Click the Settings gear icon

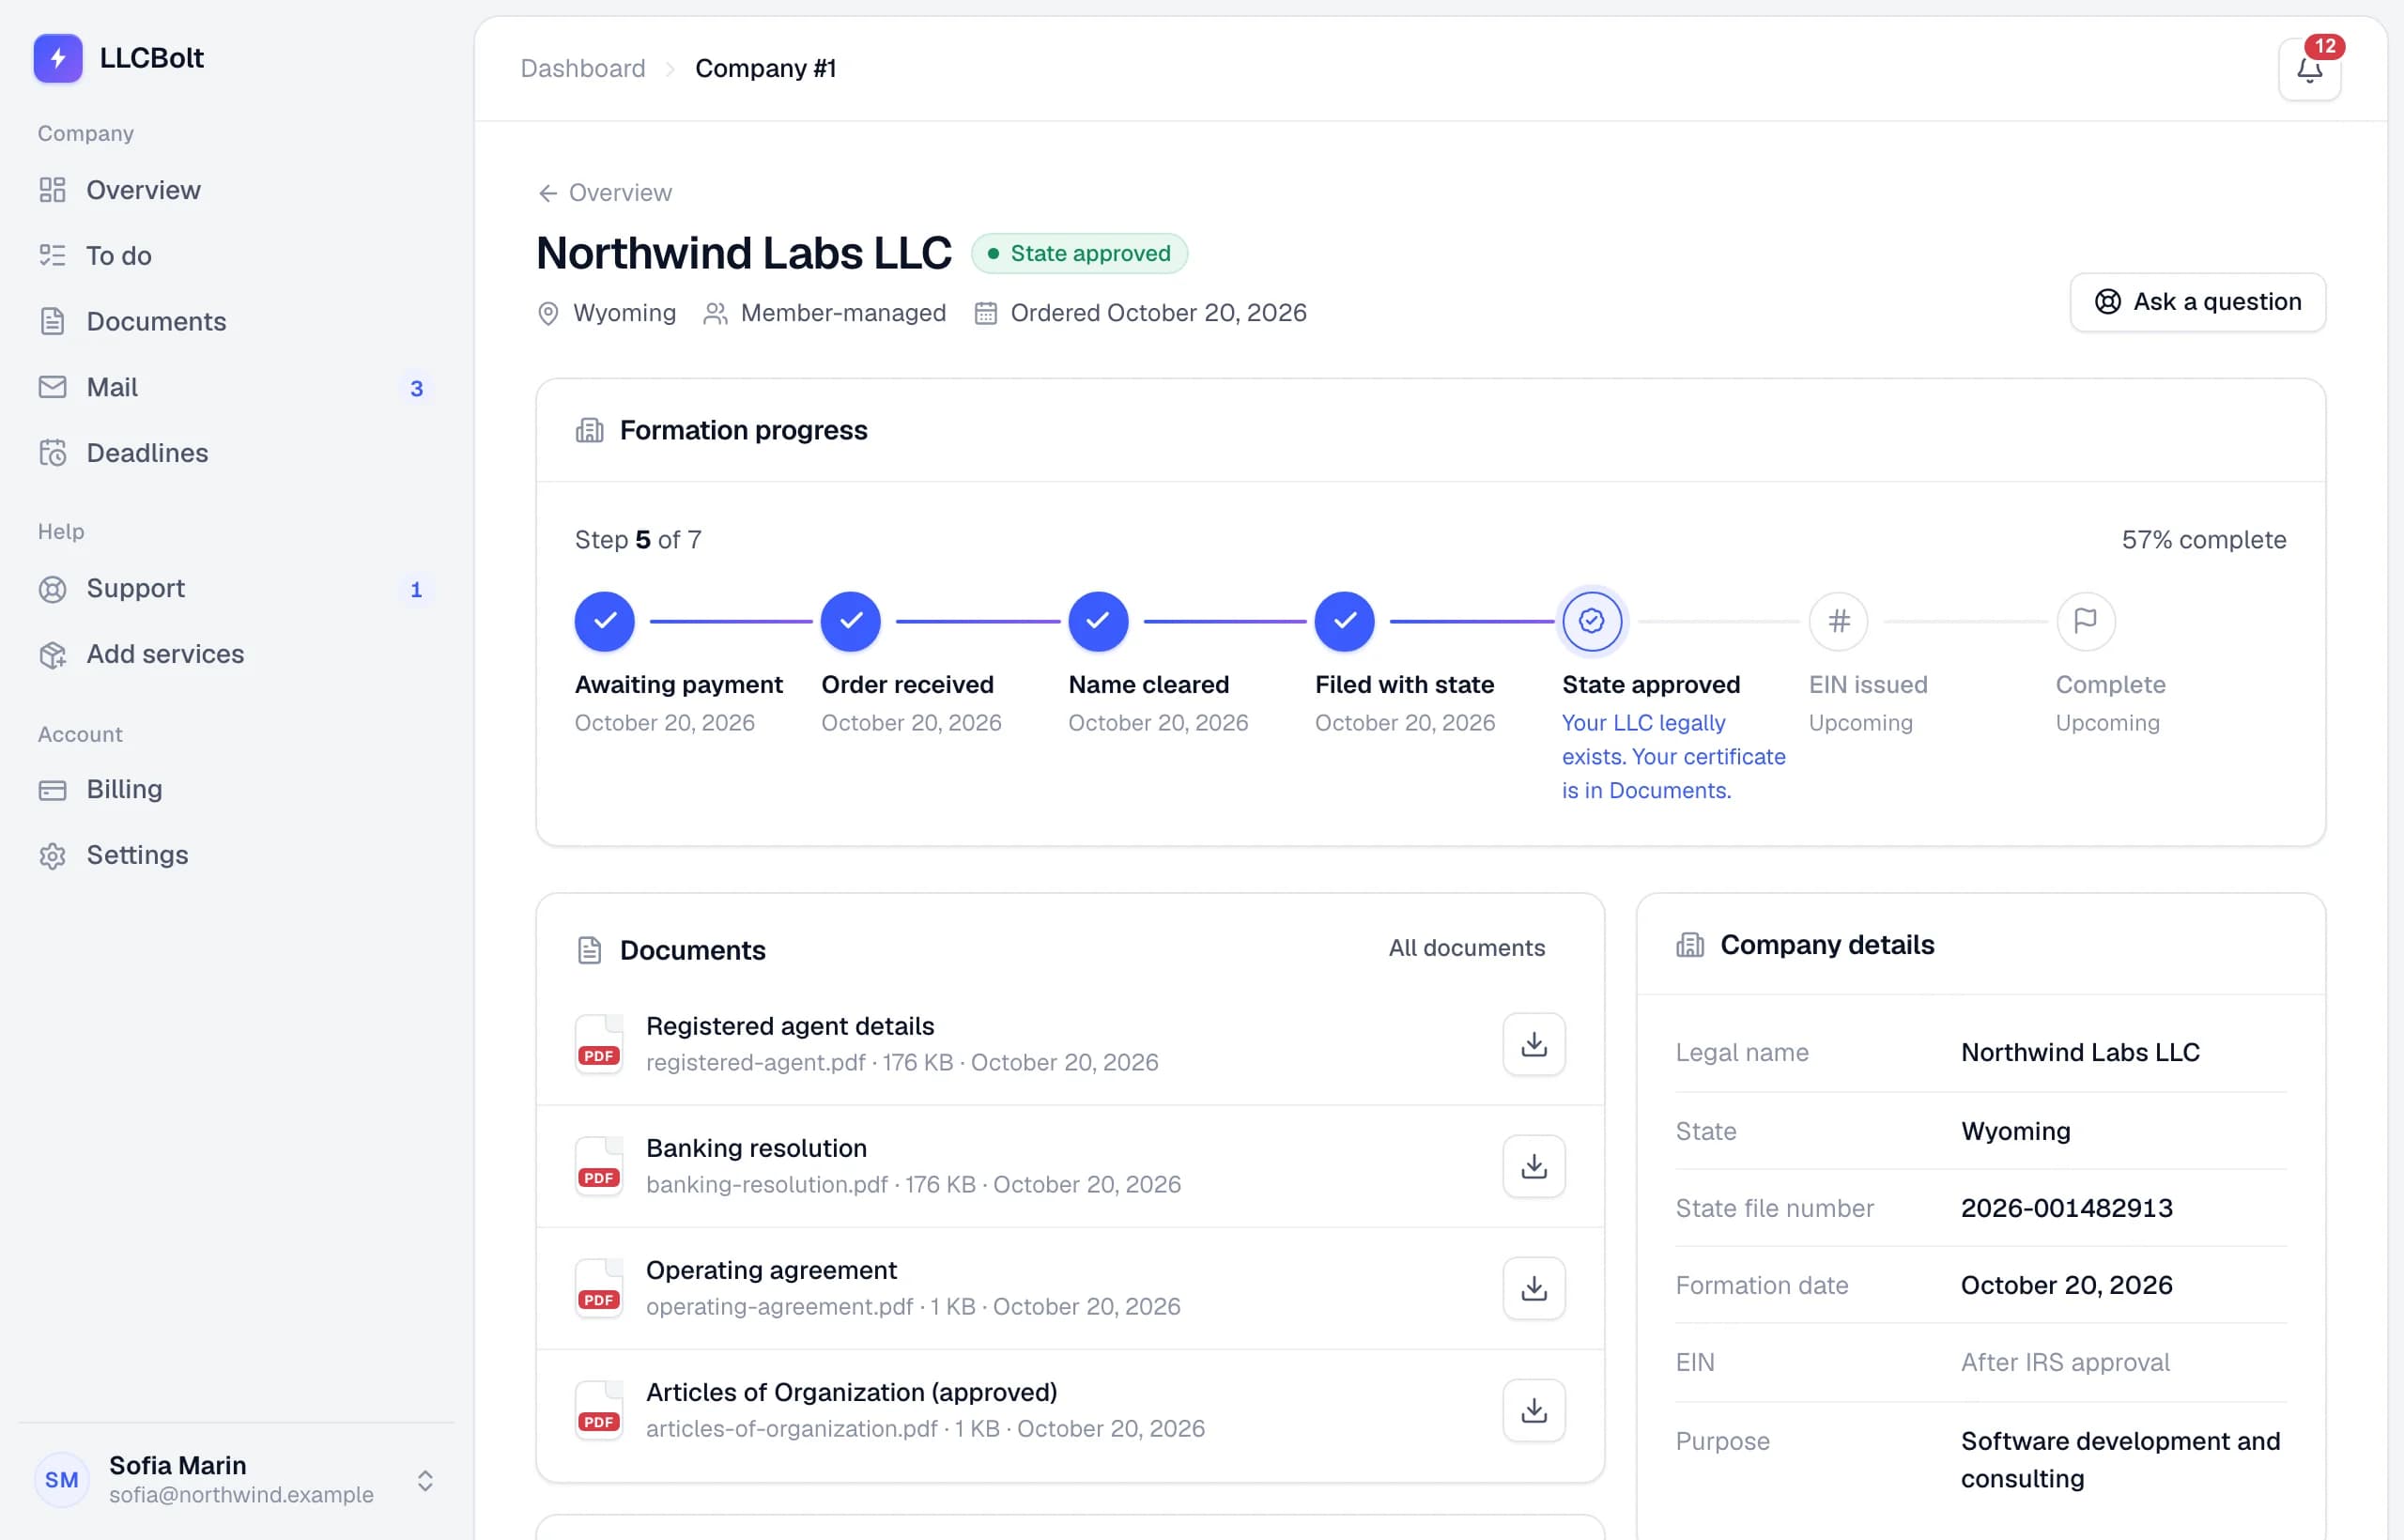(52, 856)
